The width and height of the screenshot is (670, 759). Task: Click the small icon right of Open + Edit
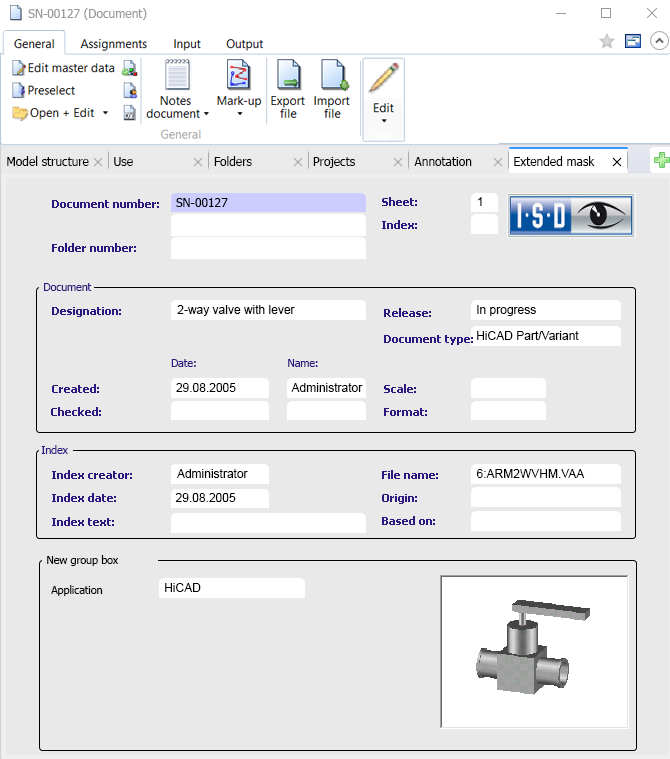tap(130, 113)
